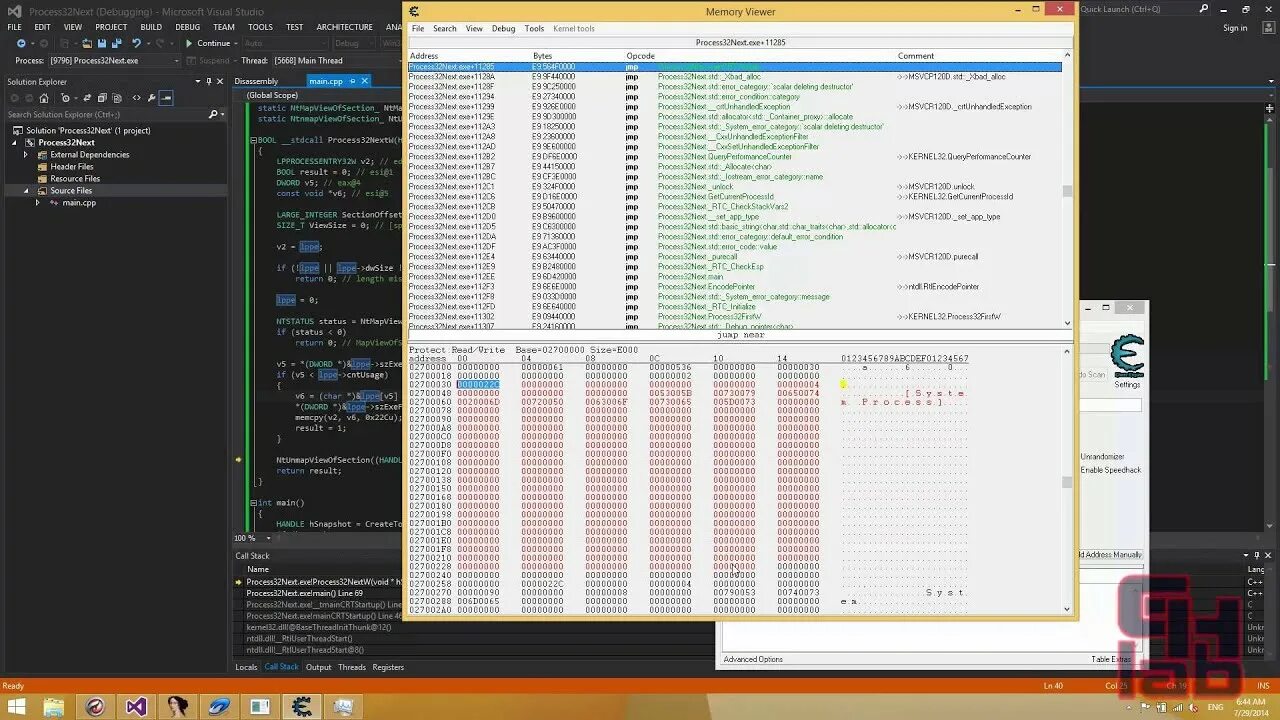The image size is (1280, 720).
Task: Collapse the Process32Next project node
Action: [x=13, y=142]
